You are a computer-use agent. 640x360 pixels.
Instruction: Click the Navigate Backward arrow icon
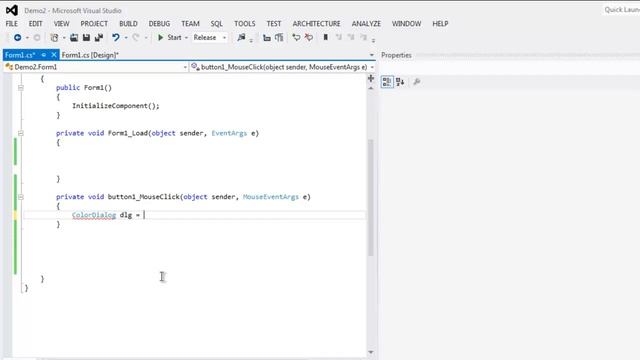tap(18, 38)
